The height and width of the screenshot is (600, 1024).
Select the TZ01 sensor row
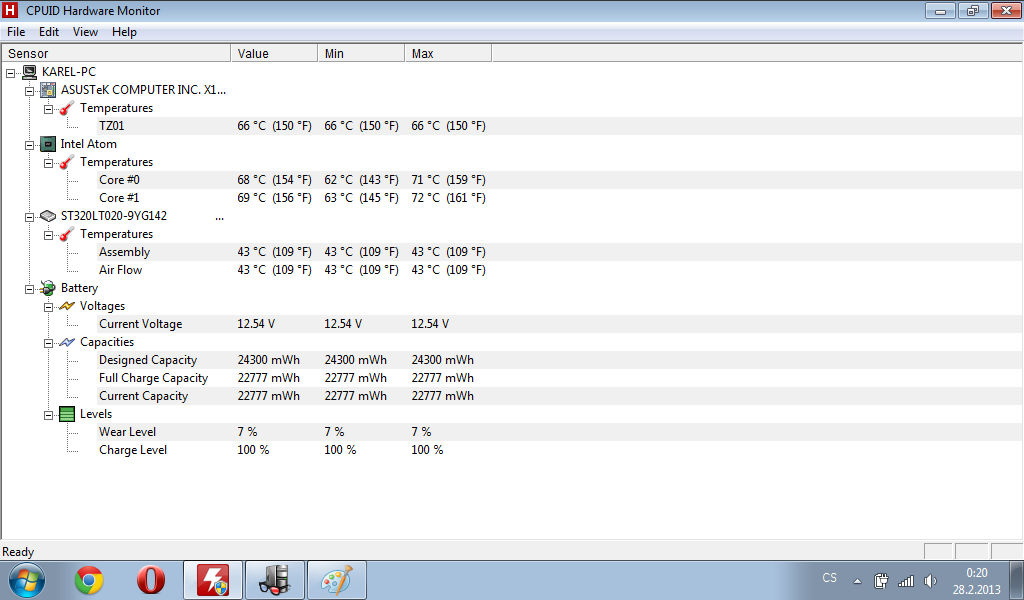(560, 126)
